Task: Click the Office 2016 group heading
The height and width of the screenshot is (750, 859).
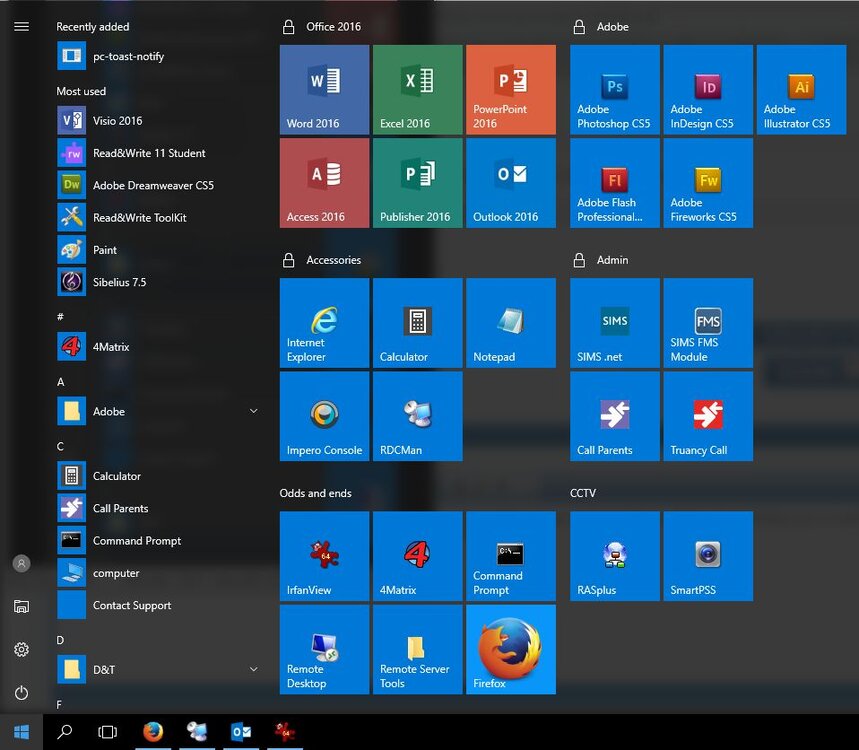Action: (x=333, y=26)
